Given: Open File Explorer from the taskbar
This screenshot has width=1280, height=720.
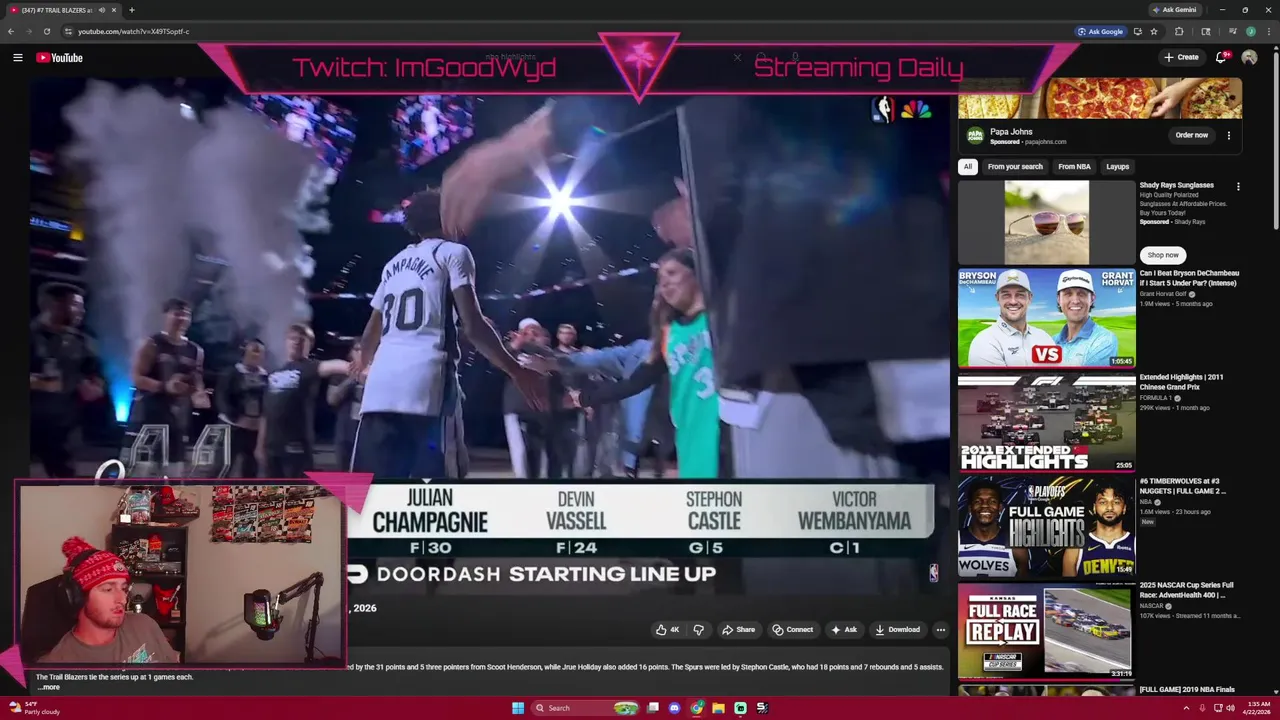Looking at the screenshot, I should (718, 708).
